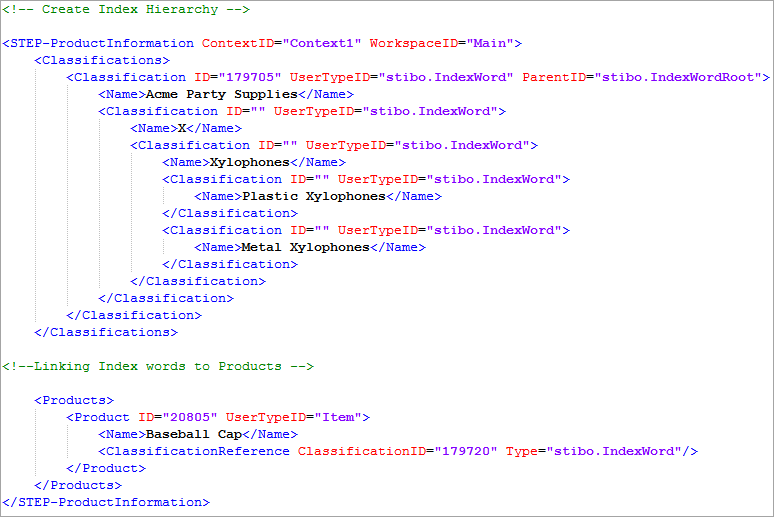
Task: Select the WorkspaceID="Main" attribute
Action: coord(442,43)
